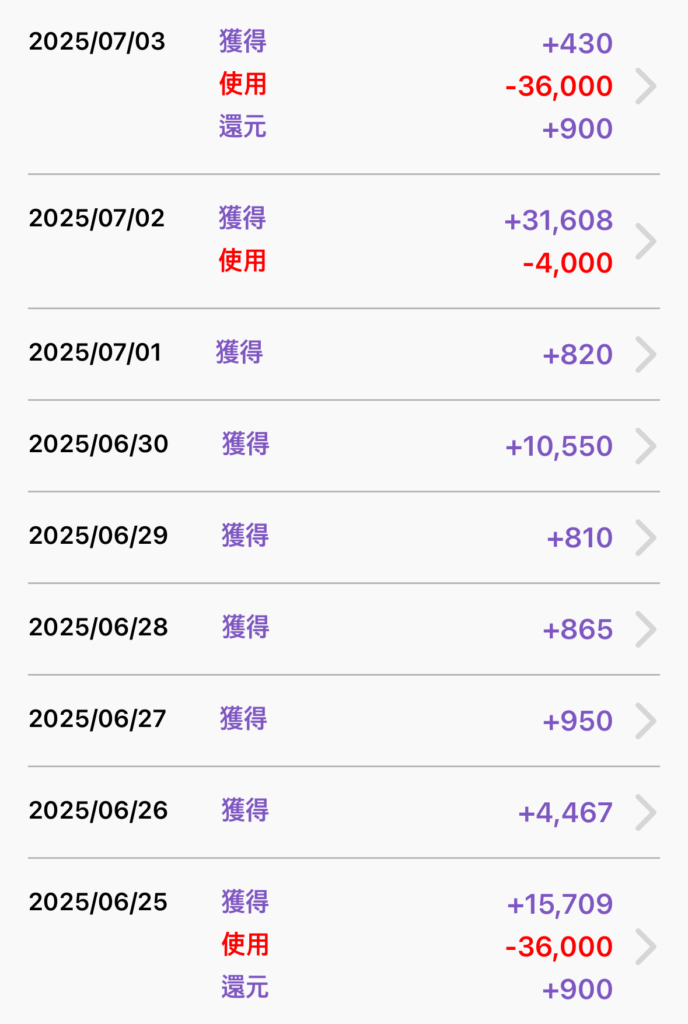Select the +15,709 earned amount

pyautogui.click(x=560, y=904)
